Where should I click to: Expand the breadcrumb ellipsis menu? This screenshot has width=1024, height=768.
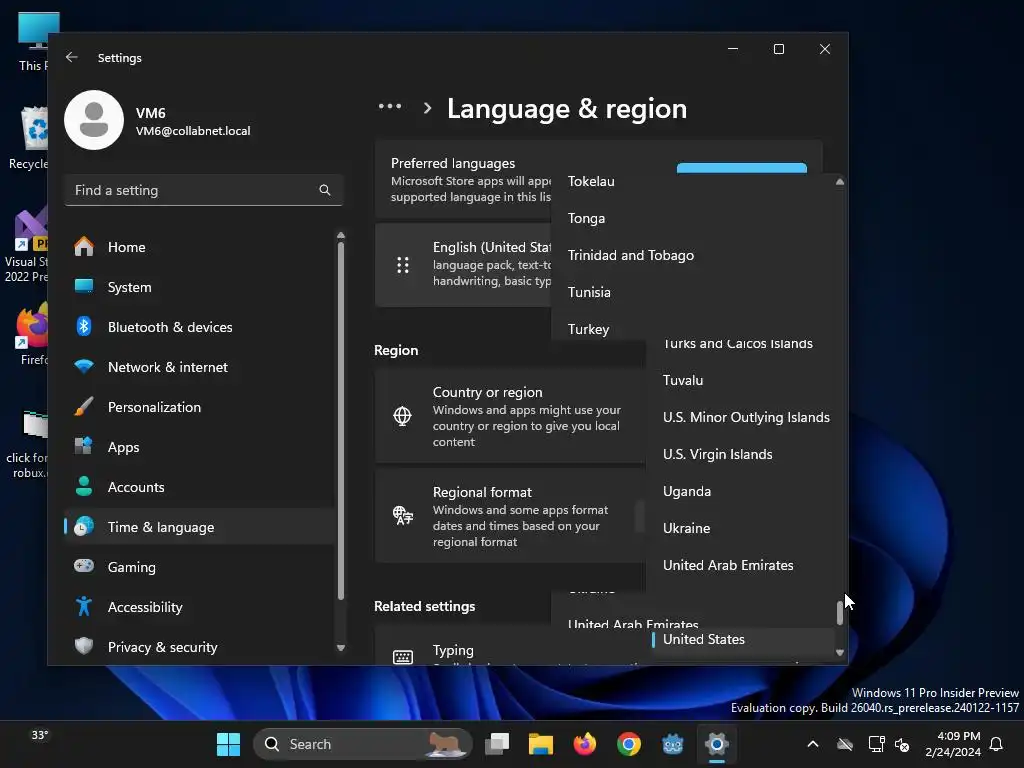390,106
